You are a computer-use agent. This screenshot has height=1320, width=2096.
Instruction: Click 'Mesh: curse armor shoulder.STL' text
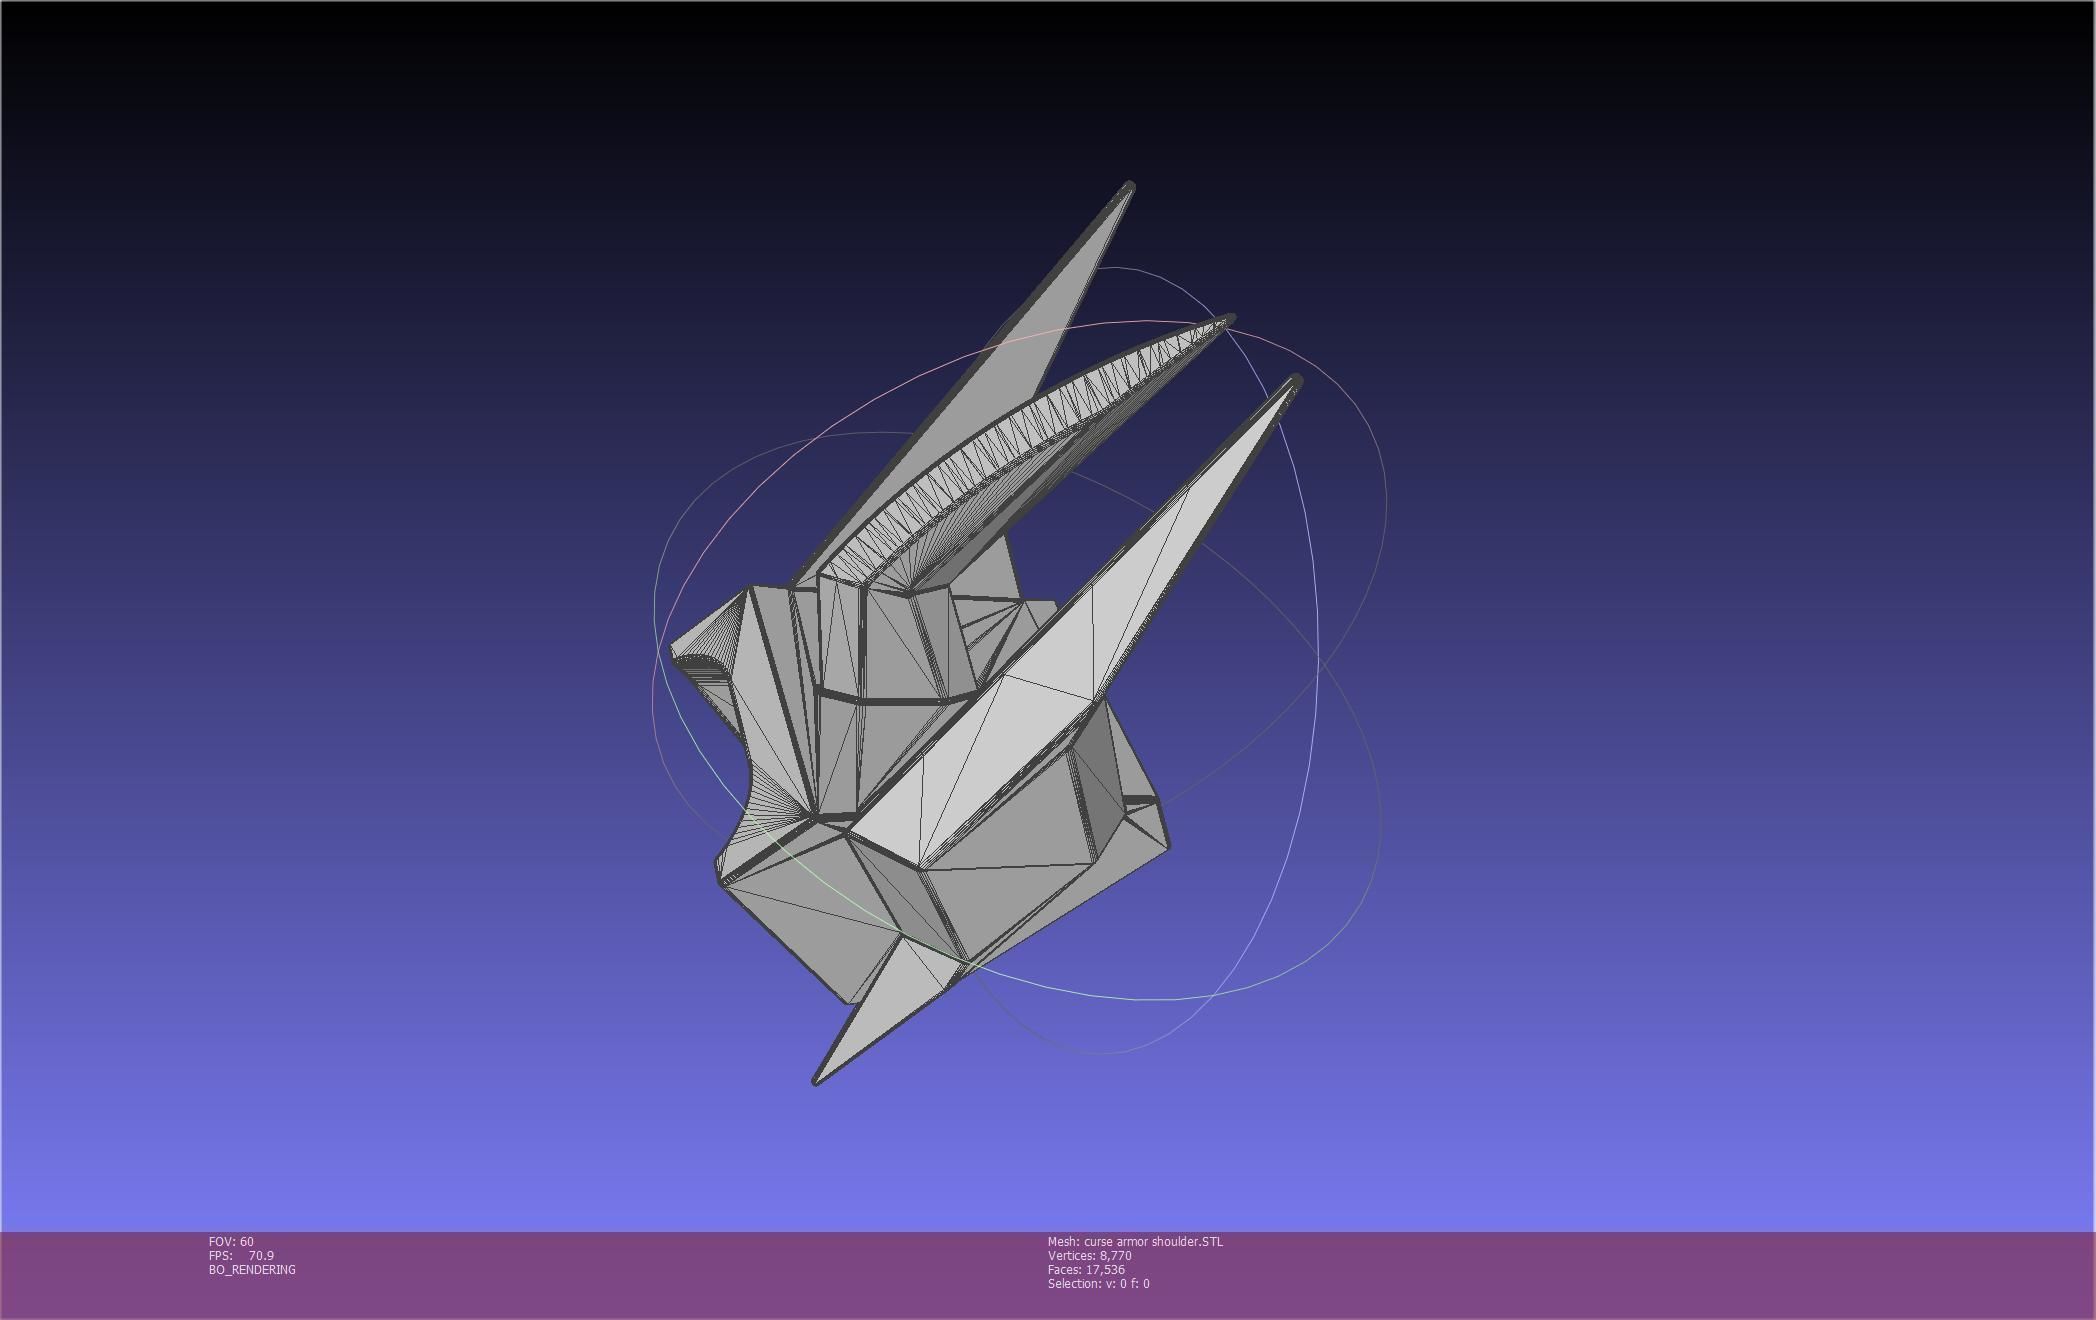(x=1135, y=1242)
